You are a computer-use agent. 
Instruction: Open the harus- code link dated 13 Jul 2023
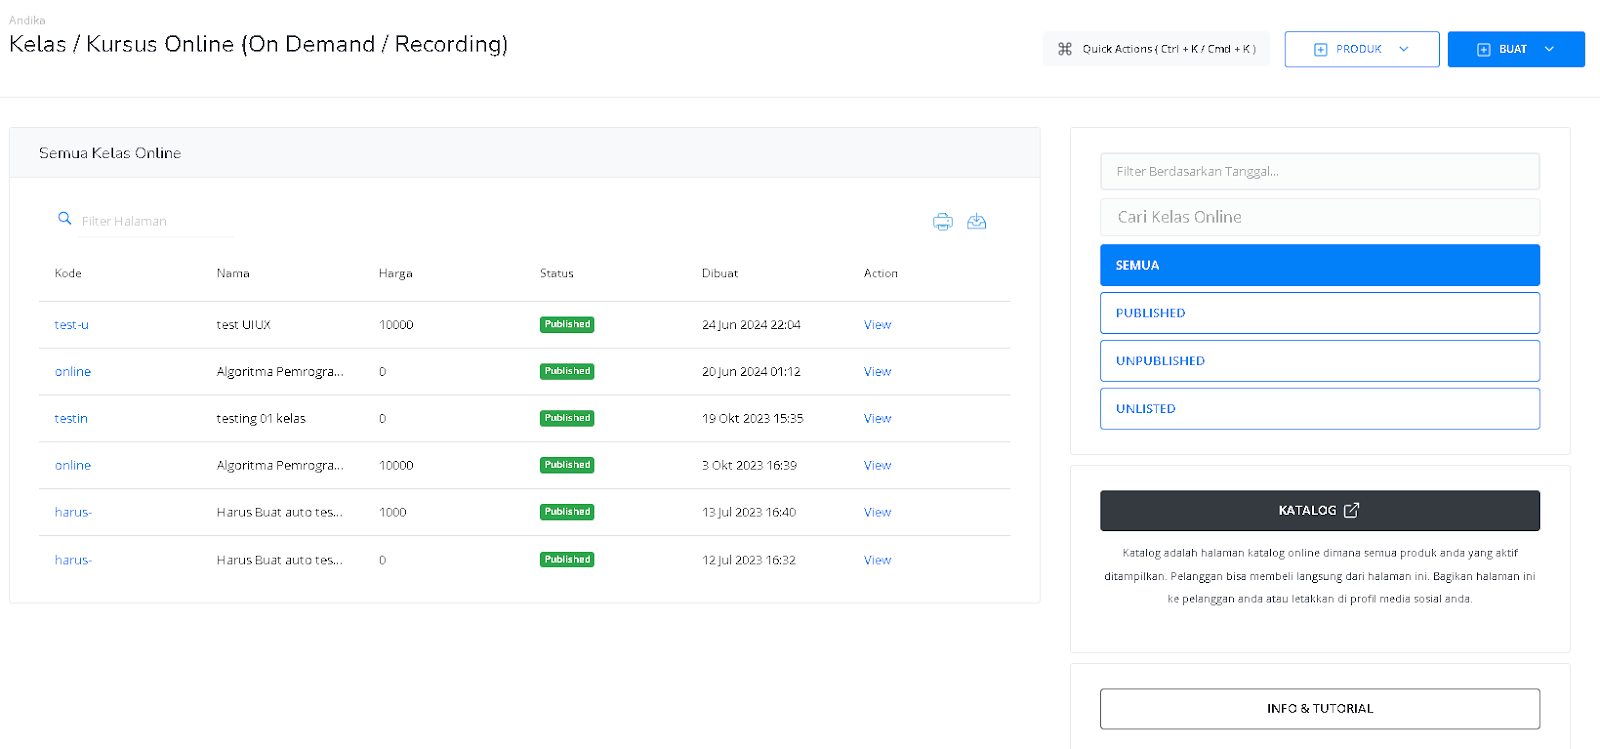[73, 512]
